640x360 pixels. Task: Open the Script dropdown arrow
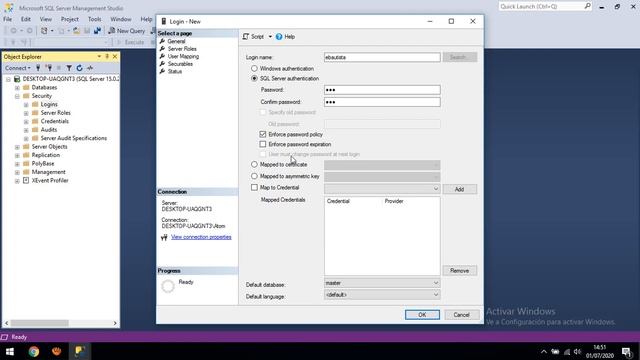tap(270, 37)
